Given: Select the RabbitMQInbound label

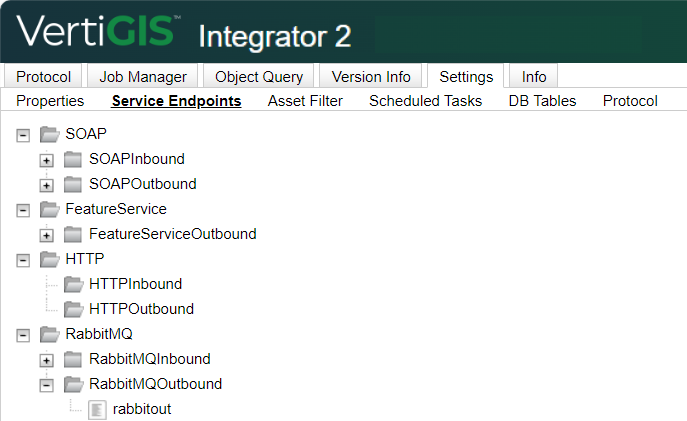Looking at the screenshot, I should [150, 359].
